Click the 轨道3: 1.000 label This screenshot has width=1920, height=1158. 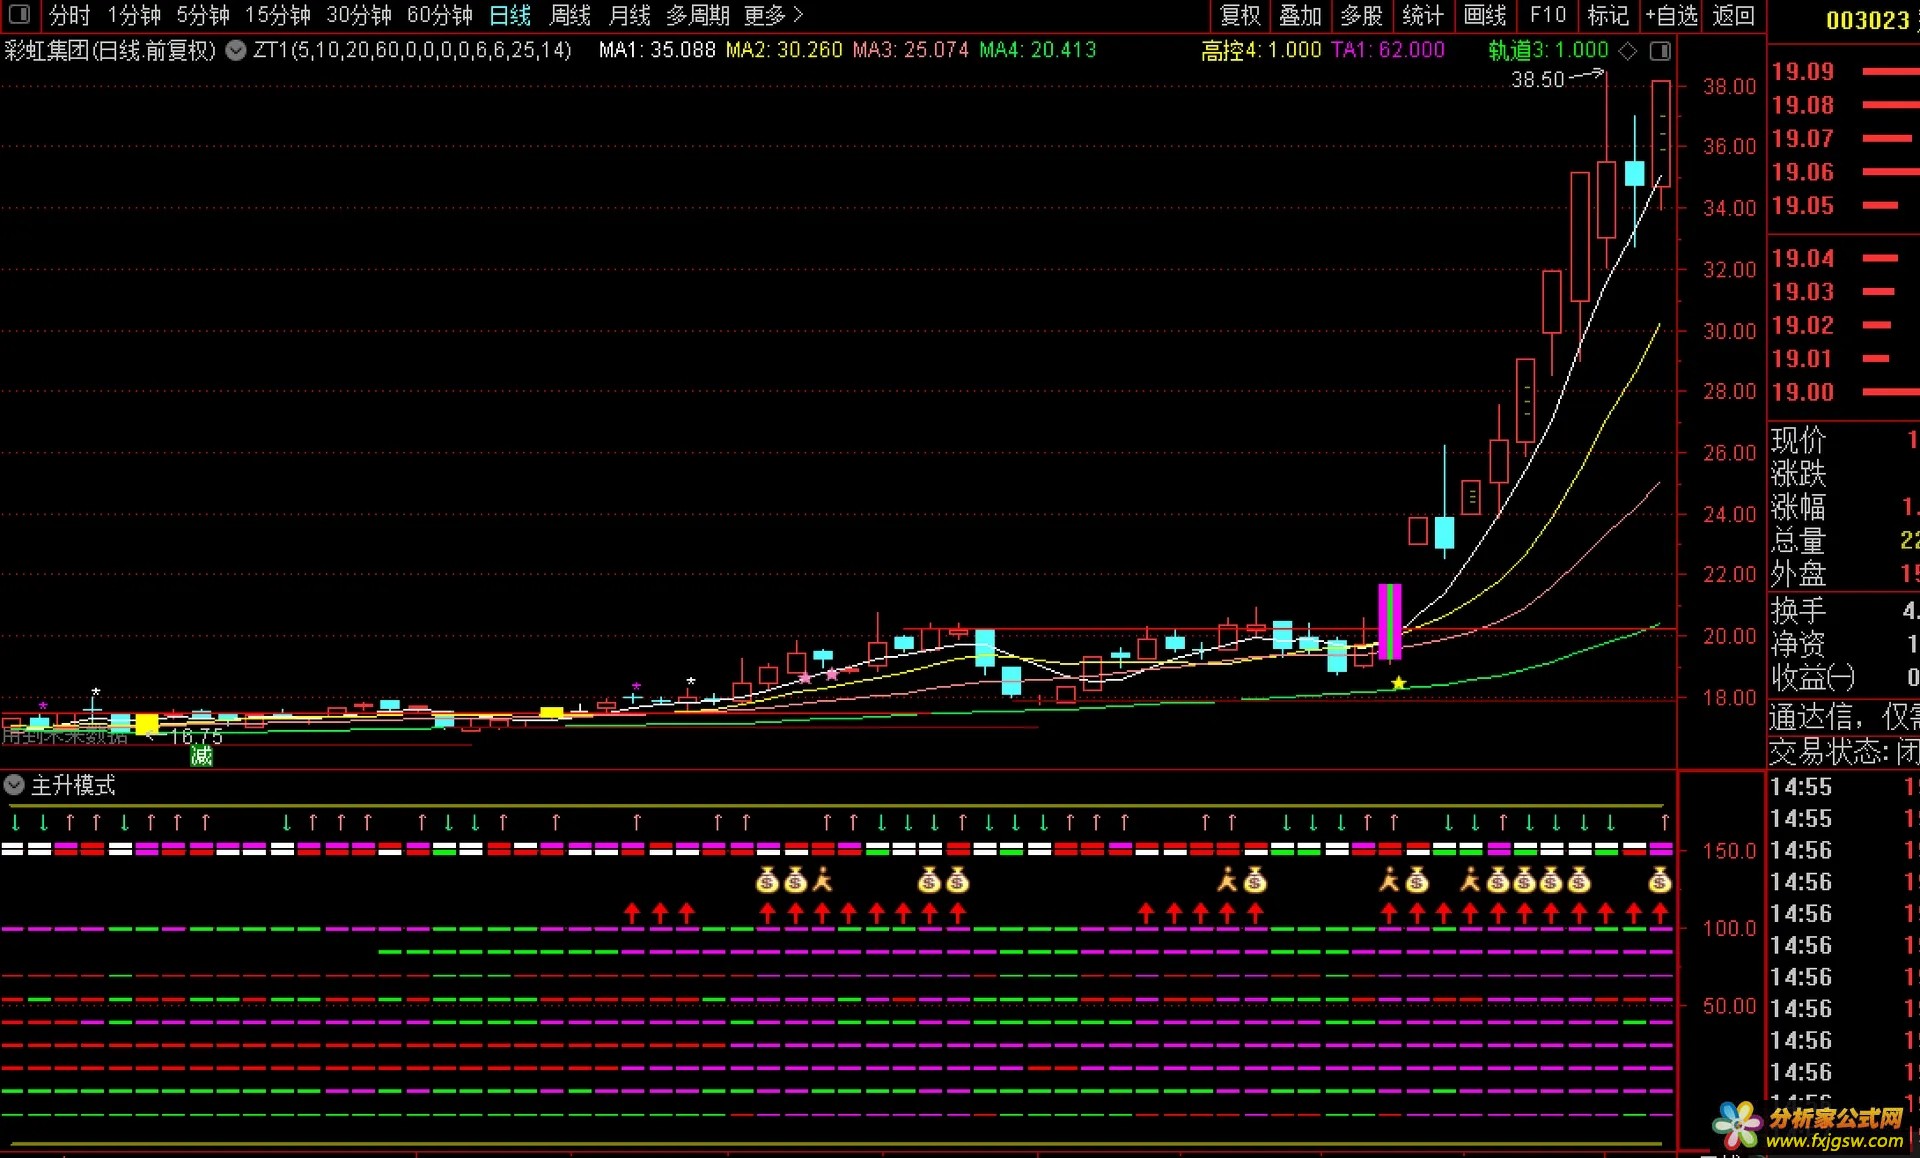(1548, 50)
